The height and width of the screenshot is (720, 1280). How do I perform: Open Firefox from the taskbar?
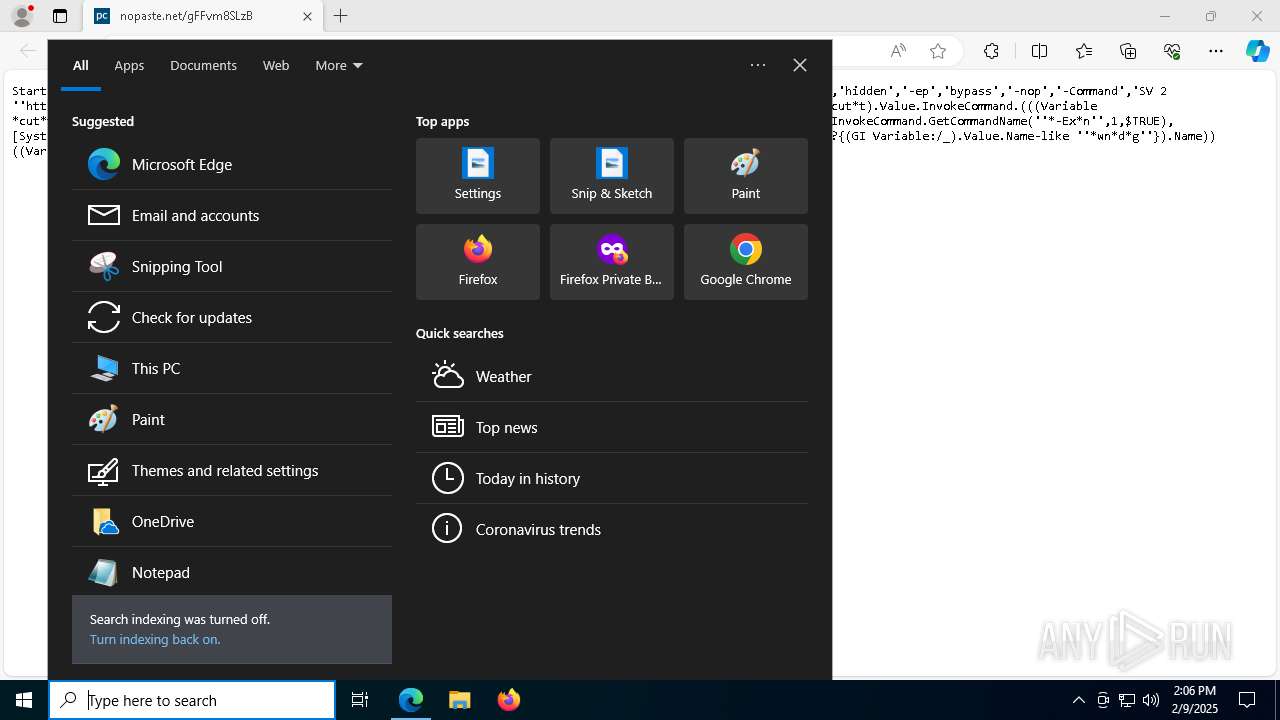(x=508, y=700)
